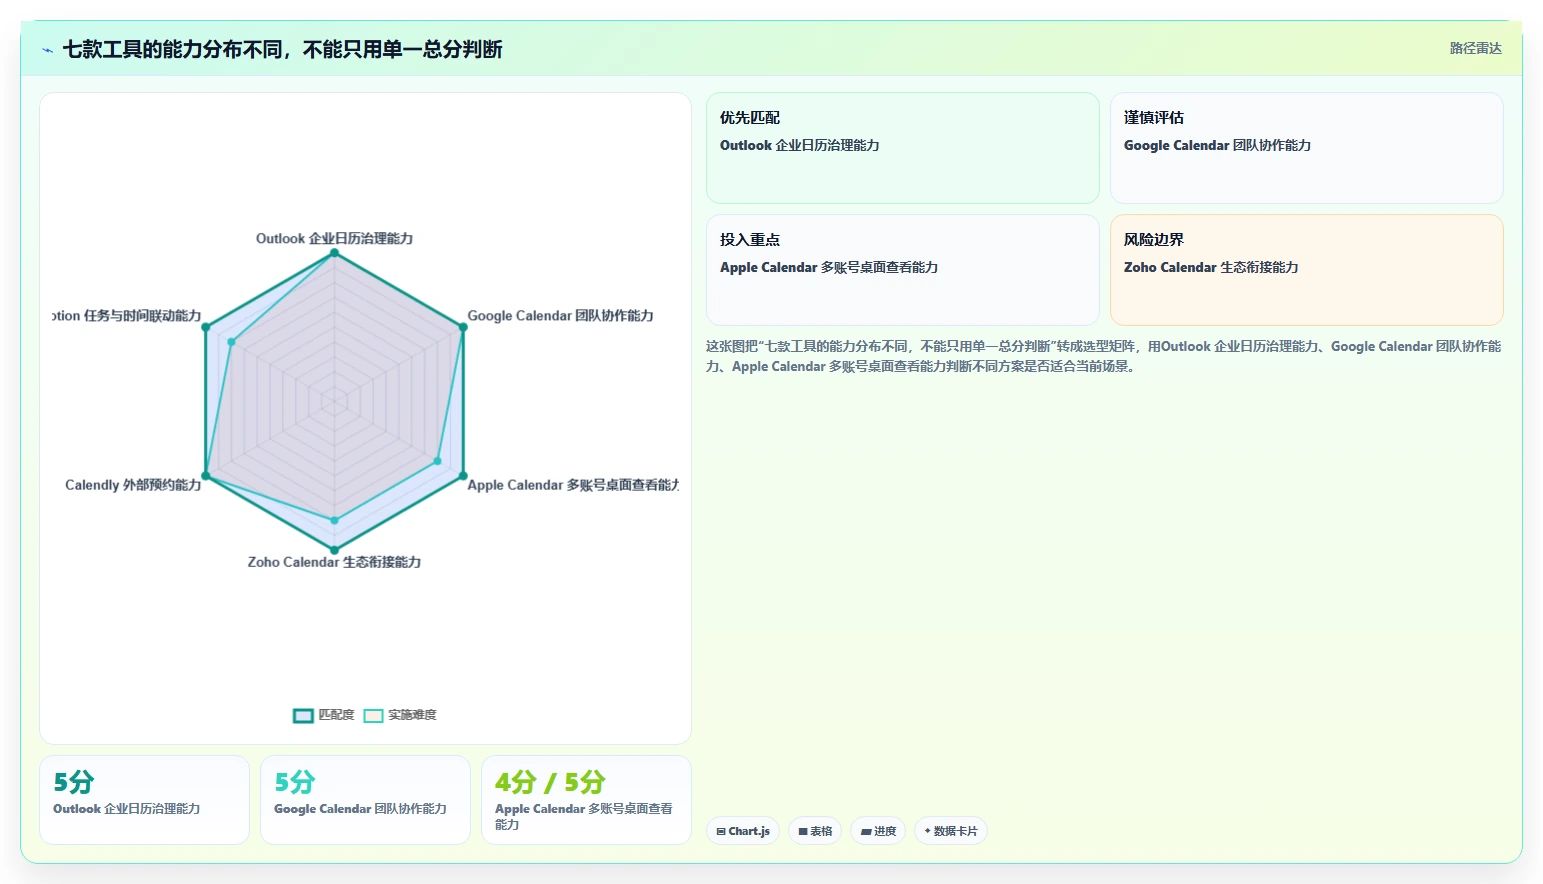Open the 风险边界 card
The width and height of the screenshot is (1543, 884).
click(x=1306, y=270)
